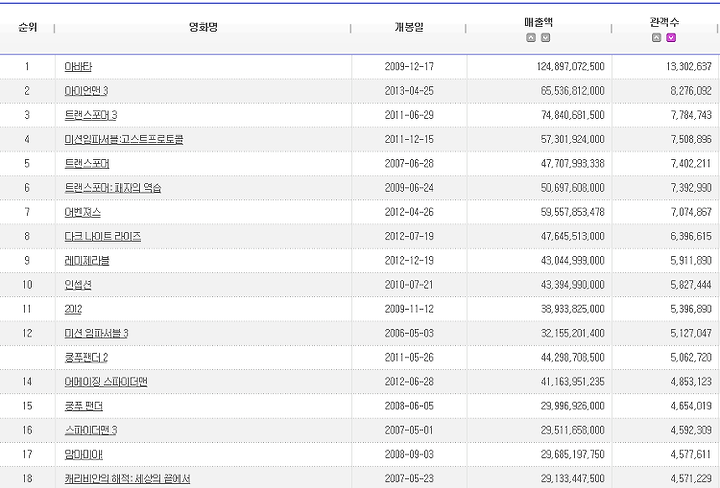Select release date 2011-06-29
The width and height of the screenshot is (720, 488).
click(x=409, y=115)
